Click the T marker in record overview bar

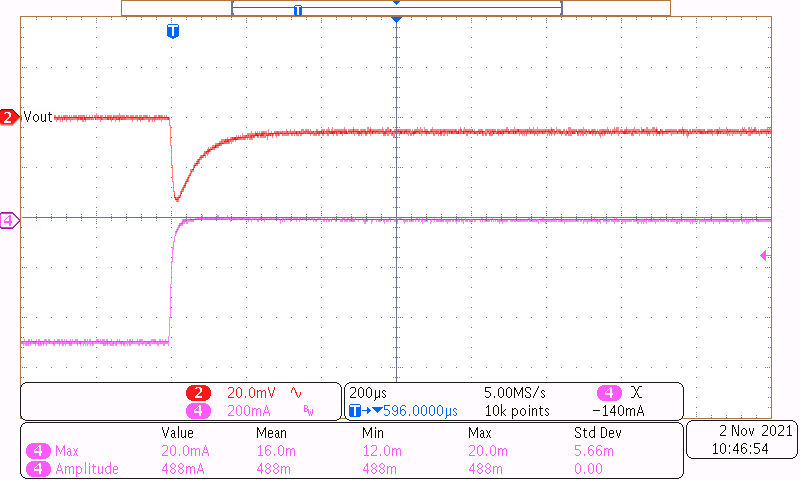pos(298,10)
